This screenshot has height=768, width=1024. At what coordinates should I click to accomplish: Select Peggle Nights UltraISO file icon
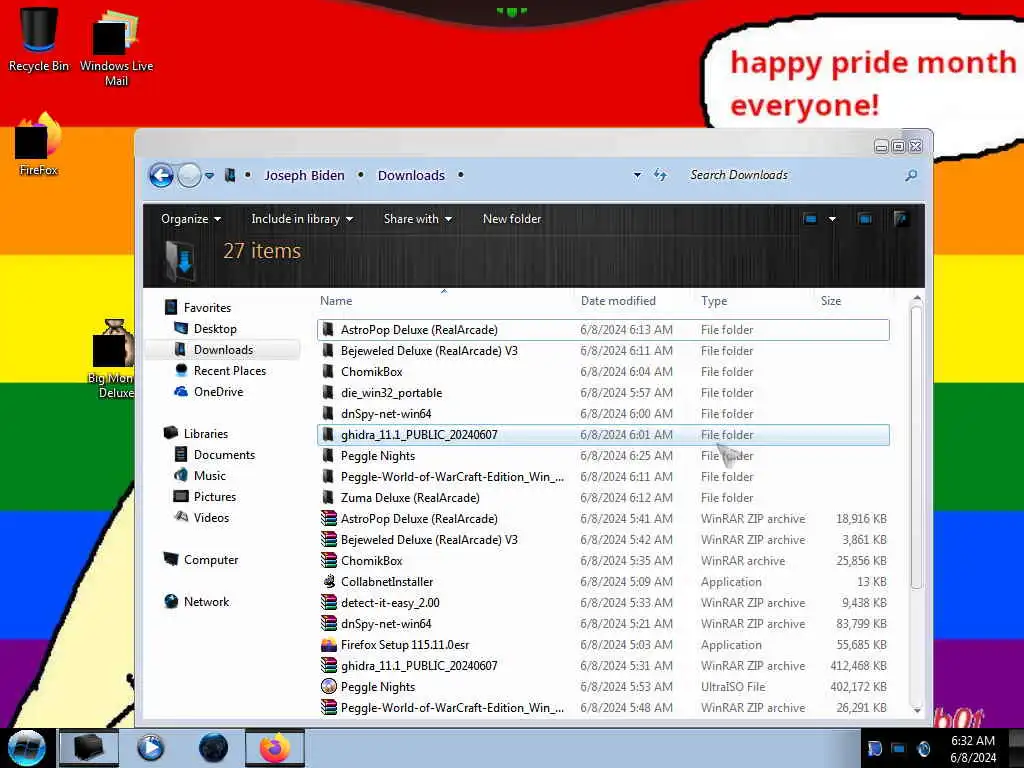pyautogui.click(x=329, y=686)
